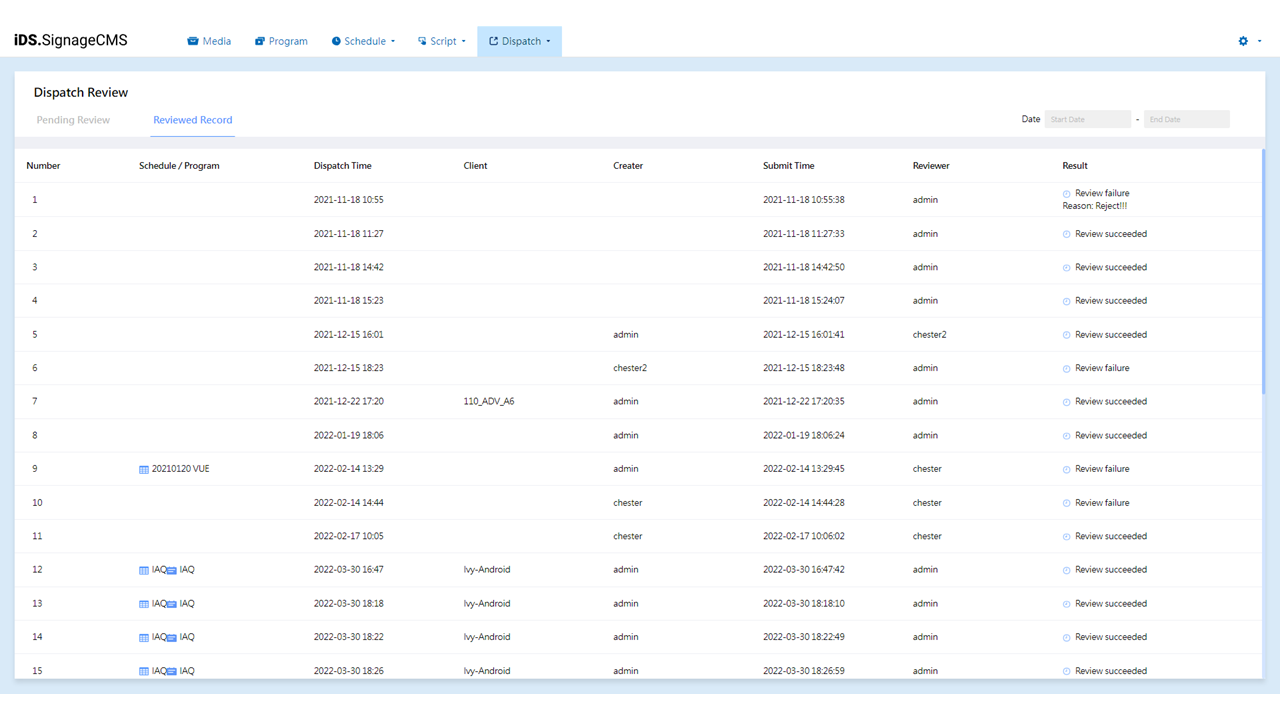This screenshot has width=1280, height=720.
Task: Click the Program icon in top navigation
Action: pos(260,41)
